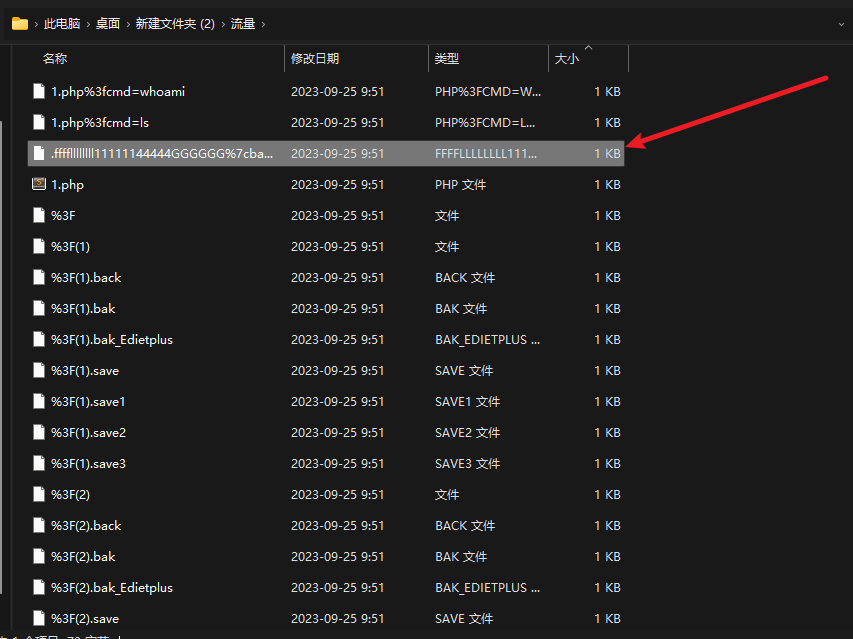
Task: Click the sort arrow above the 大小 column
Action: (x=589, y=49)
